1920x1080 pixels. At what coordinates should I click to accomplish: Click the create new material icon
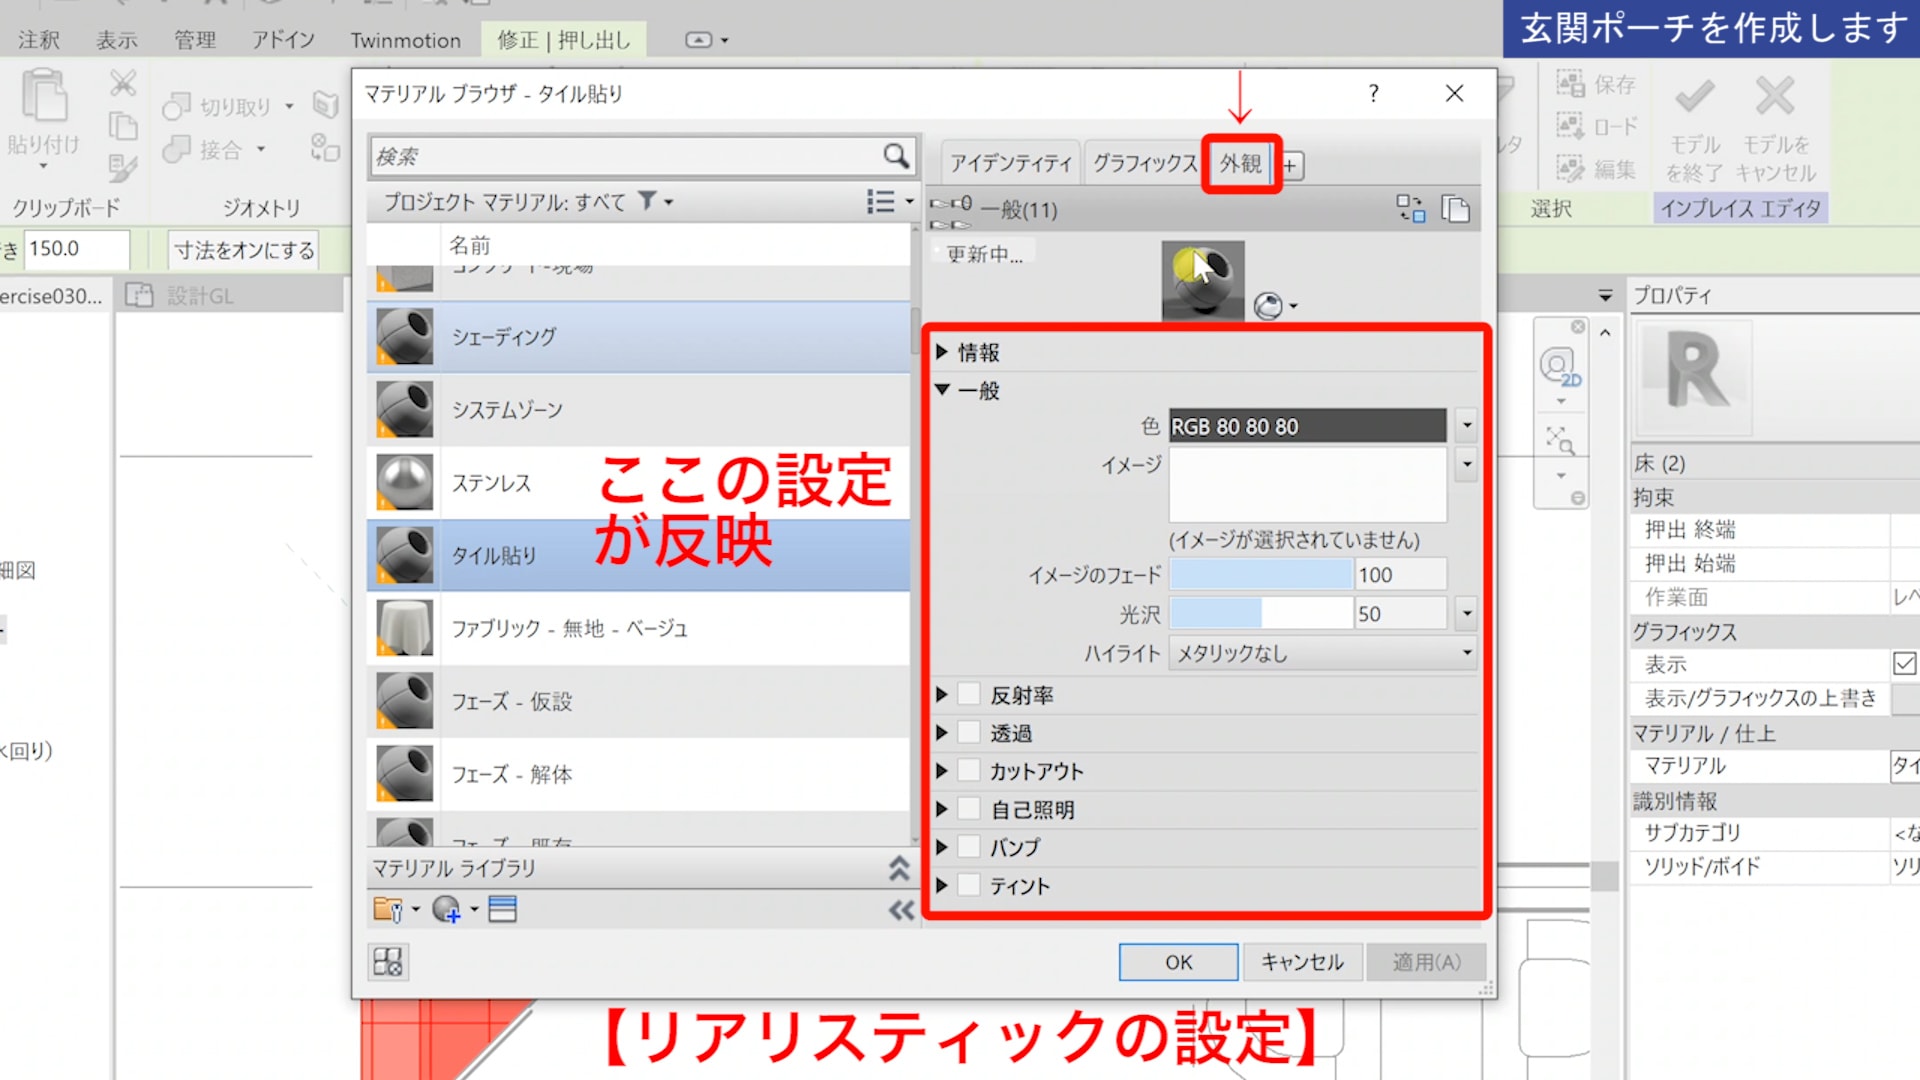point(446,909)
